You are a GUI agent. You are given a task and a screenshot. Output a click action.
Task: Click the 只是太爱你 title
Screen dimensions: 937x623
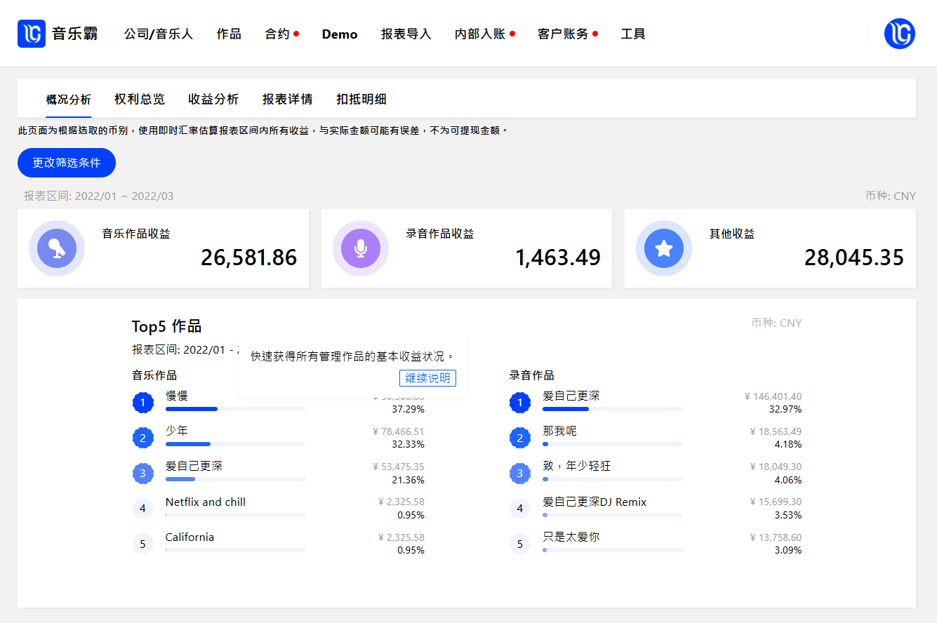571,537
